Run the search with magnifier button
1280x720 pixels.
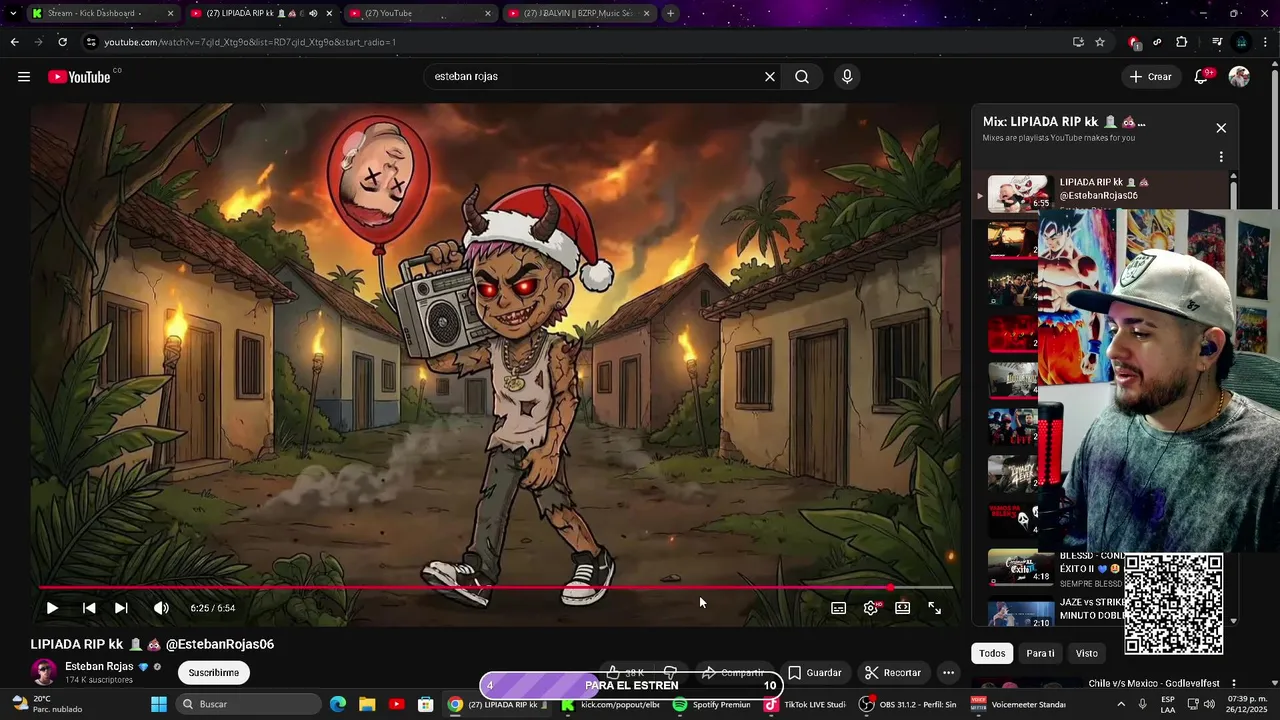click(802, 77)
